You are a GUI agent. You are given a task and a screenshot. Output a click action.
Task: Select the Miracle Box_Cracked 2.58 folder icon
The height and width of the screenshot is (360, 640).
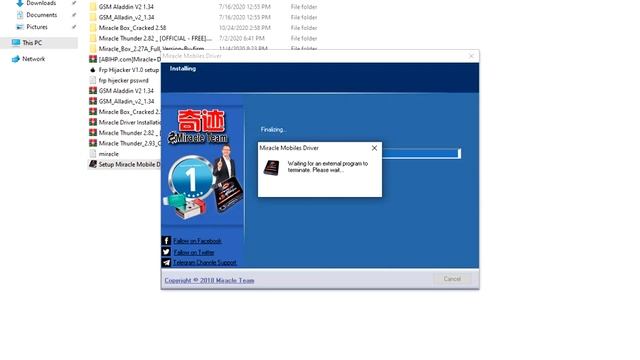[93, 28]
